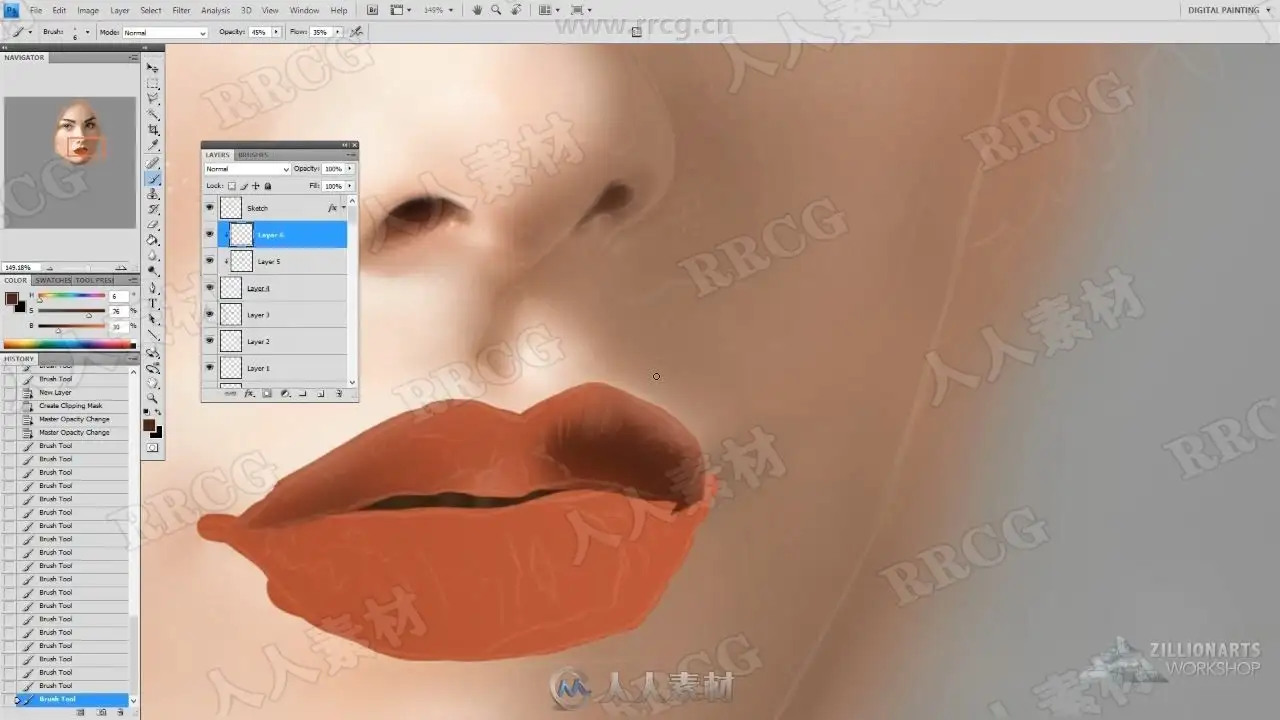The height and width of the screenshot is (720, 1280).
Task: Expand the Sketch layer effects arrow
Action: [x=343, y=208]
